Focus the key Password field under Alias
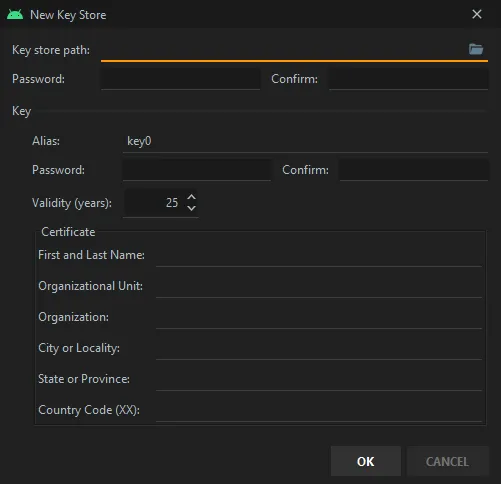Viewport: 501px width, 484px height. pos(196,170)
